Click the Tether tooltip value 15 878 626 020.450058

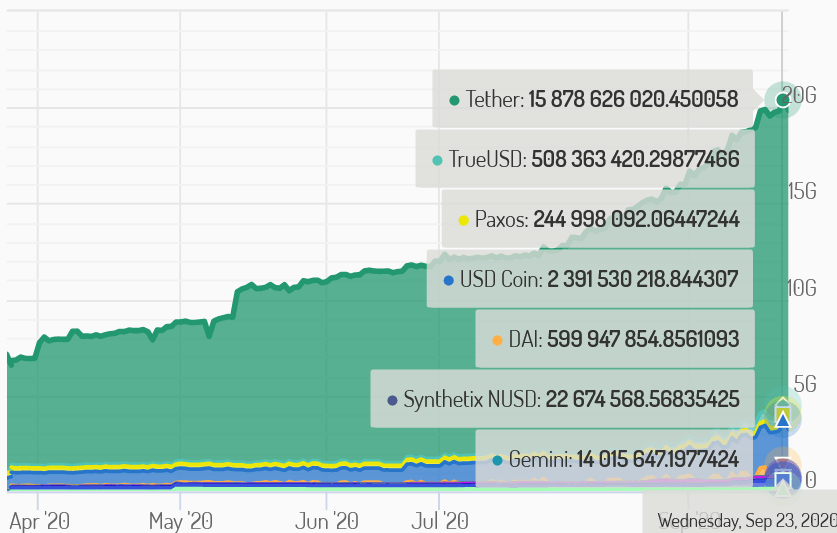[633, 99]
